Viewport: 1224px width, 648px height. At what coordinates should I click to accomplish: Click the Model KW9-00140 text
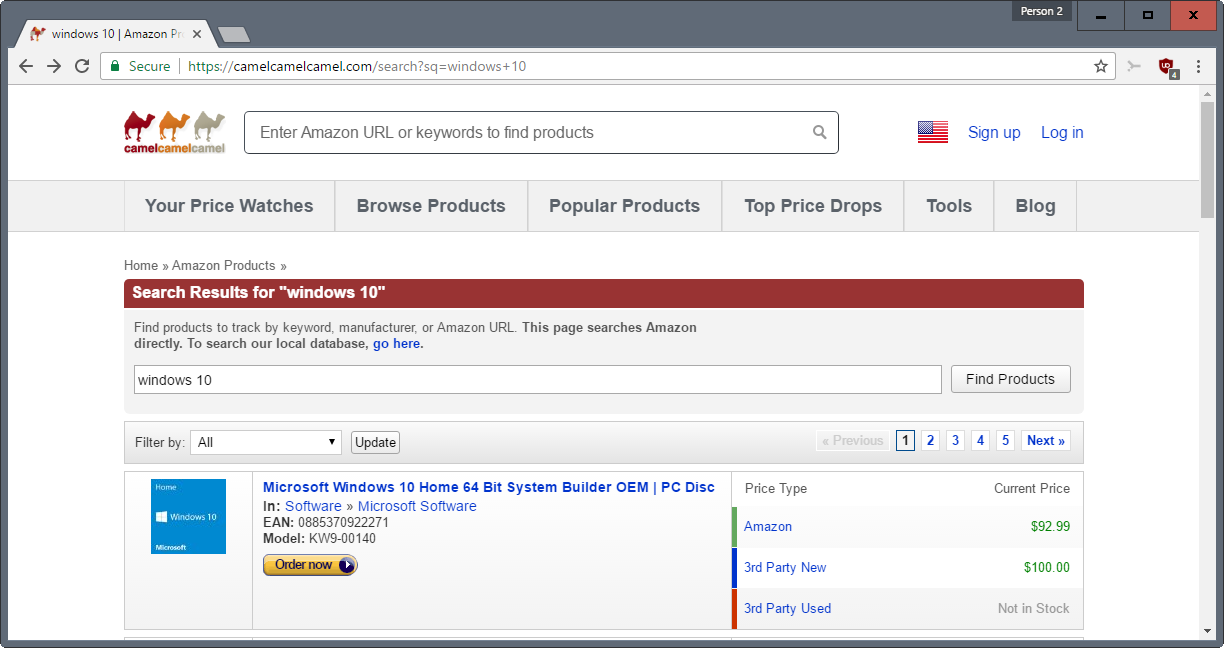pyautogui.click(x=319, y=538)
